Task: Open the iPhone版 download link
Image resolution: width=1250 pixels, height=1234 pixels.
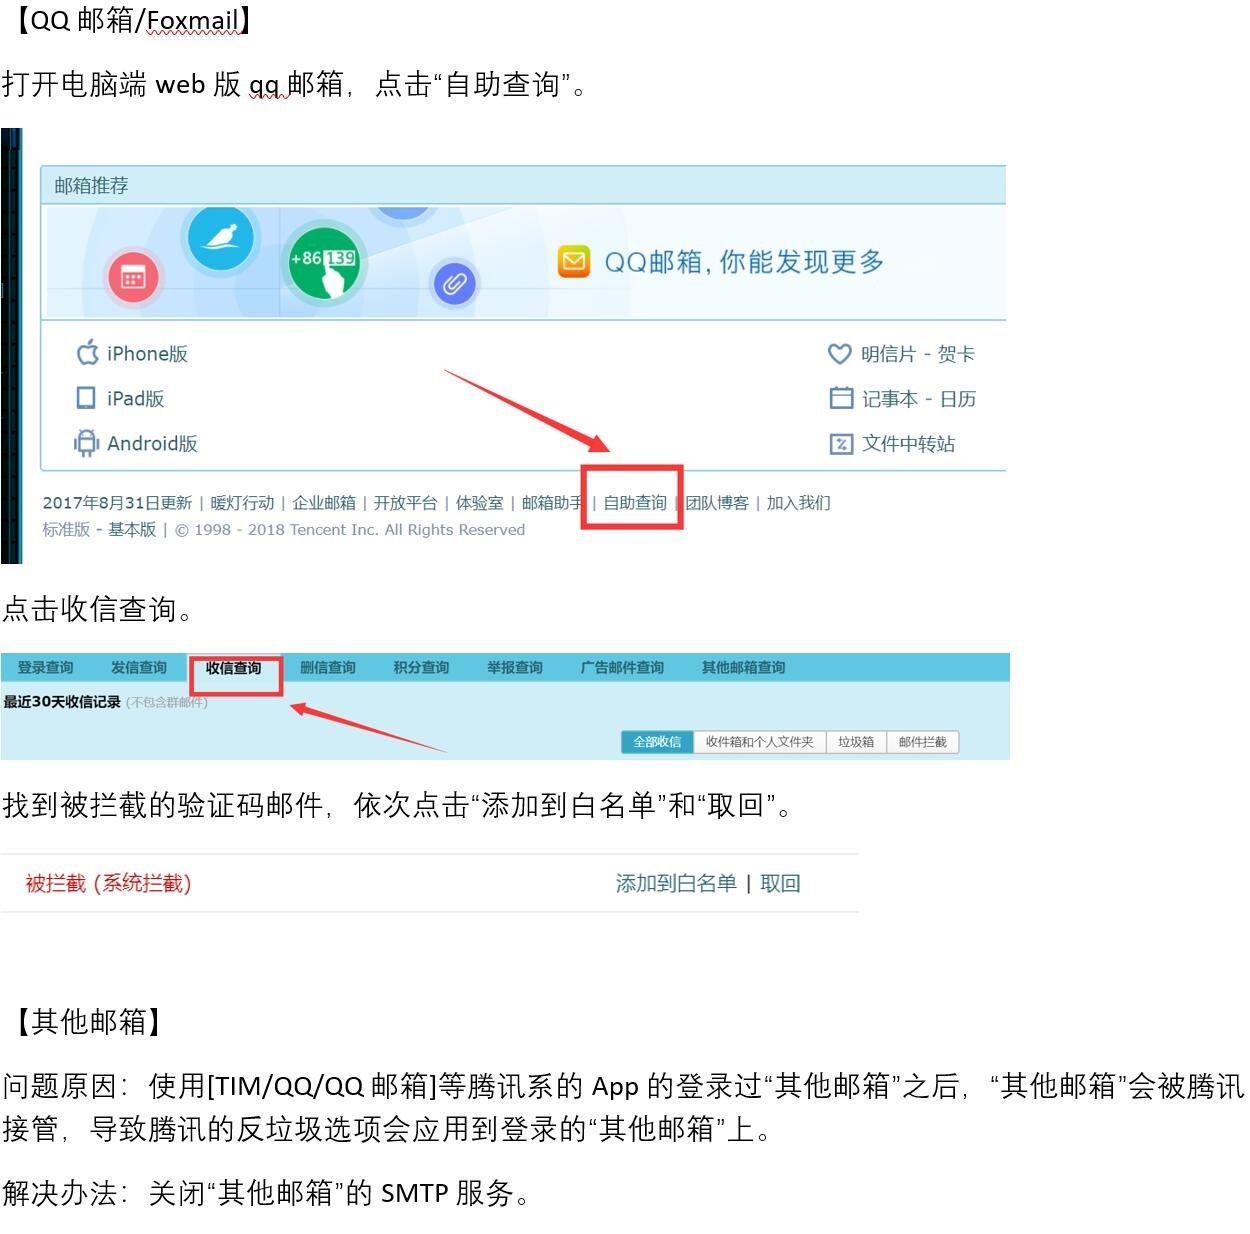Action: coord(132,353)
